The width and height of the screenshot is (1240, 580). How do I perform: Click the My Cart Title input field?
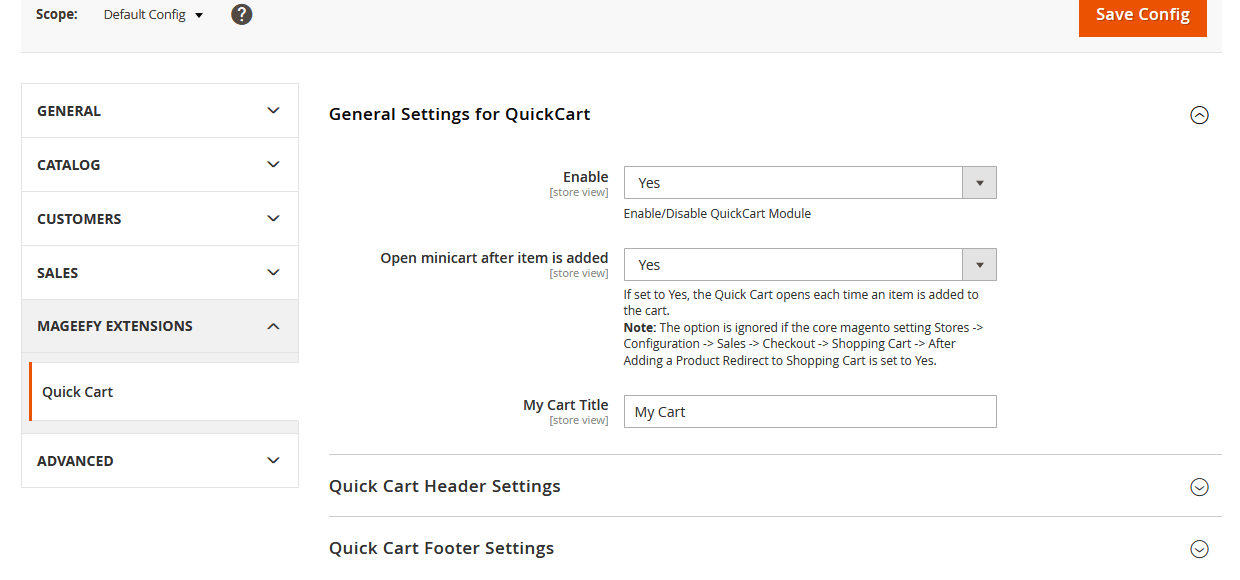(x=809, y=412)
